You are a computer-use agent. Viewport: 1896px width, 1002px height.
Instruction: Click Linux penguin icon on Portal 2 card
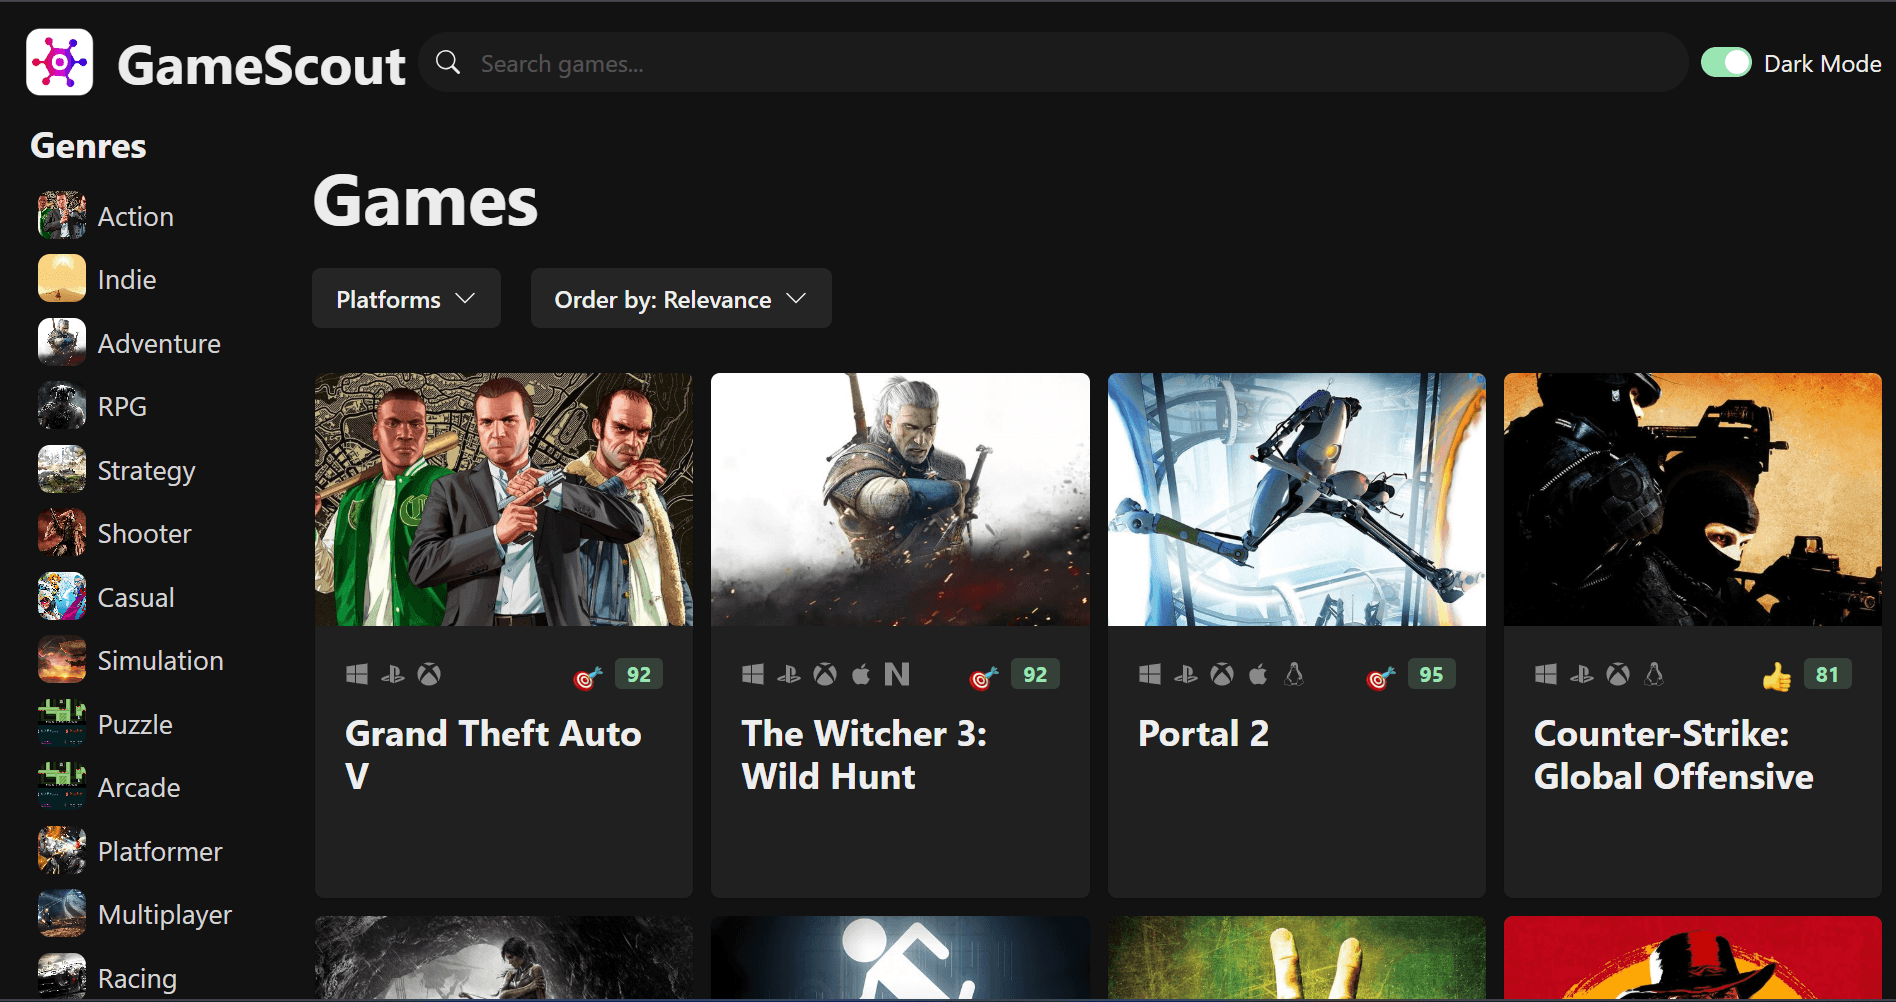1294,675
